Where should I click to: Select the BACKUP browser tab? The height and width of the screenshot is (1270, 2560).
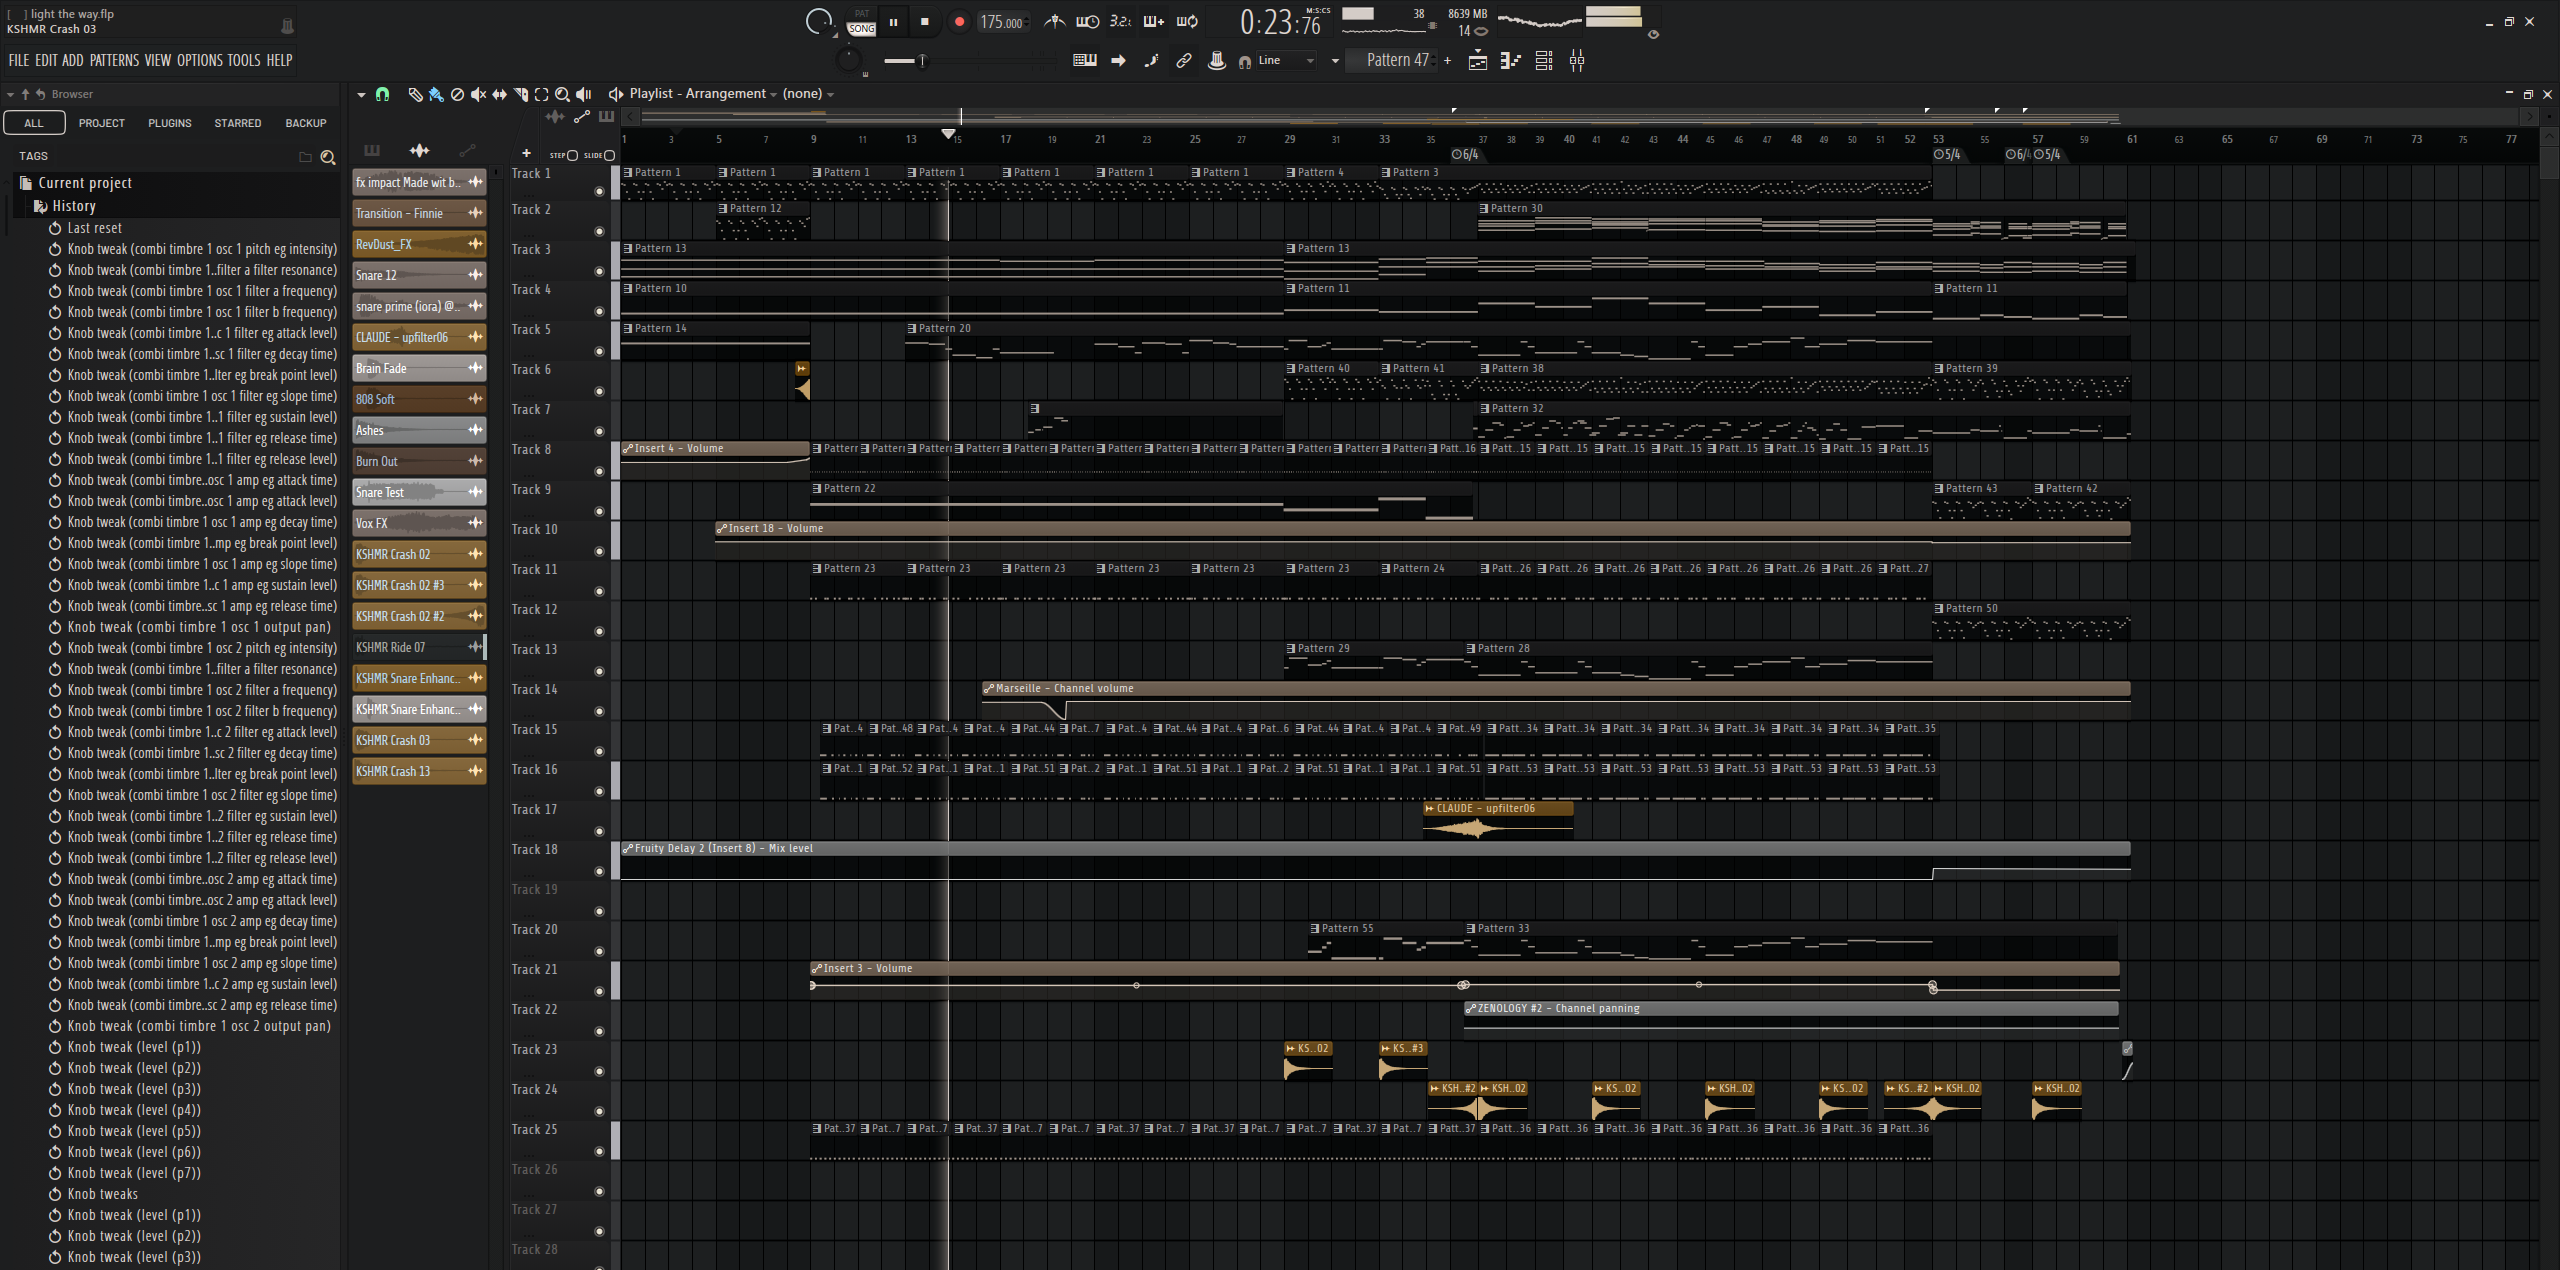coord(306,123)
